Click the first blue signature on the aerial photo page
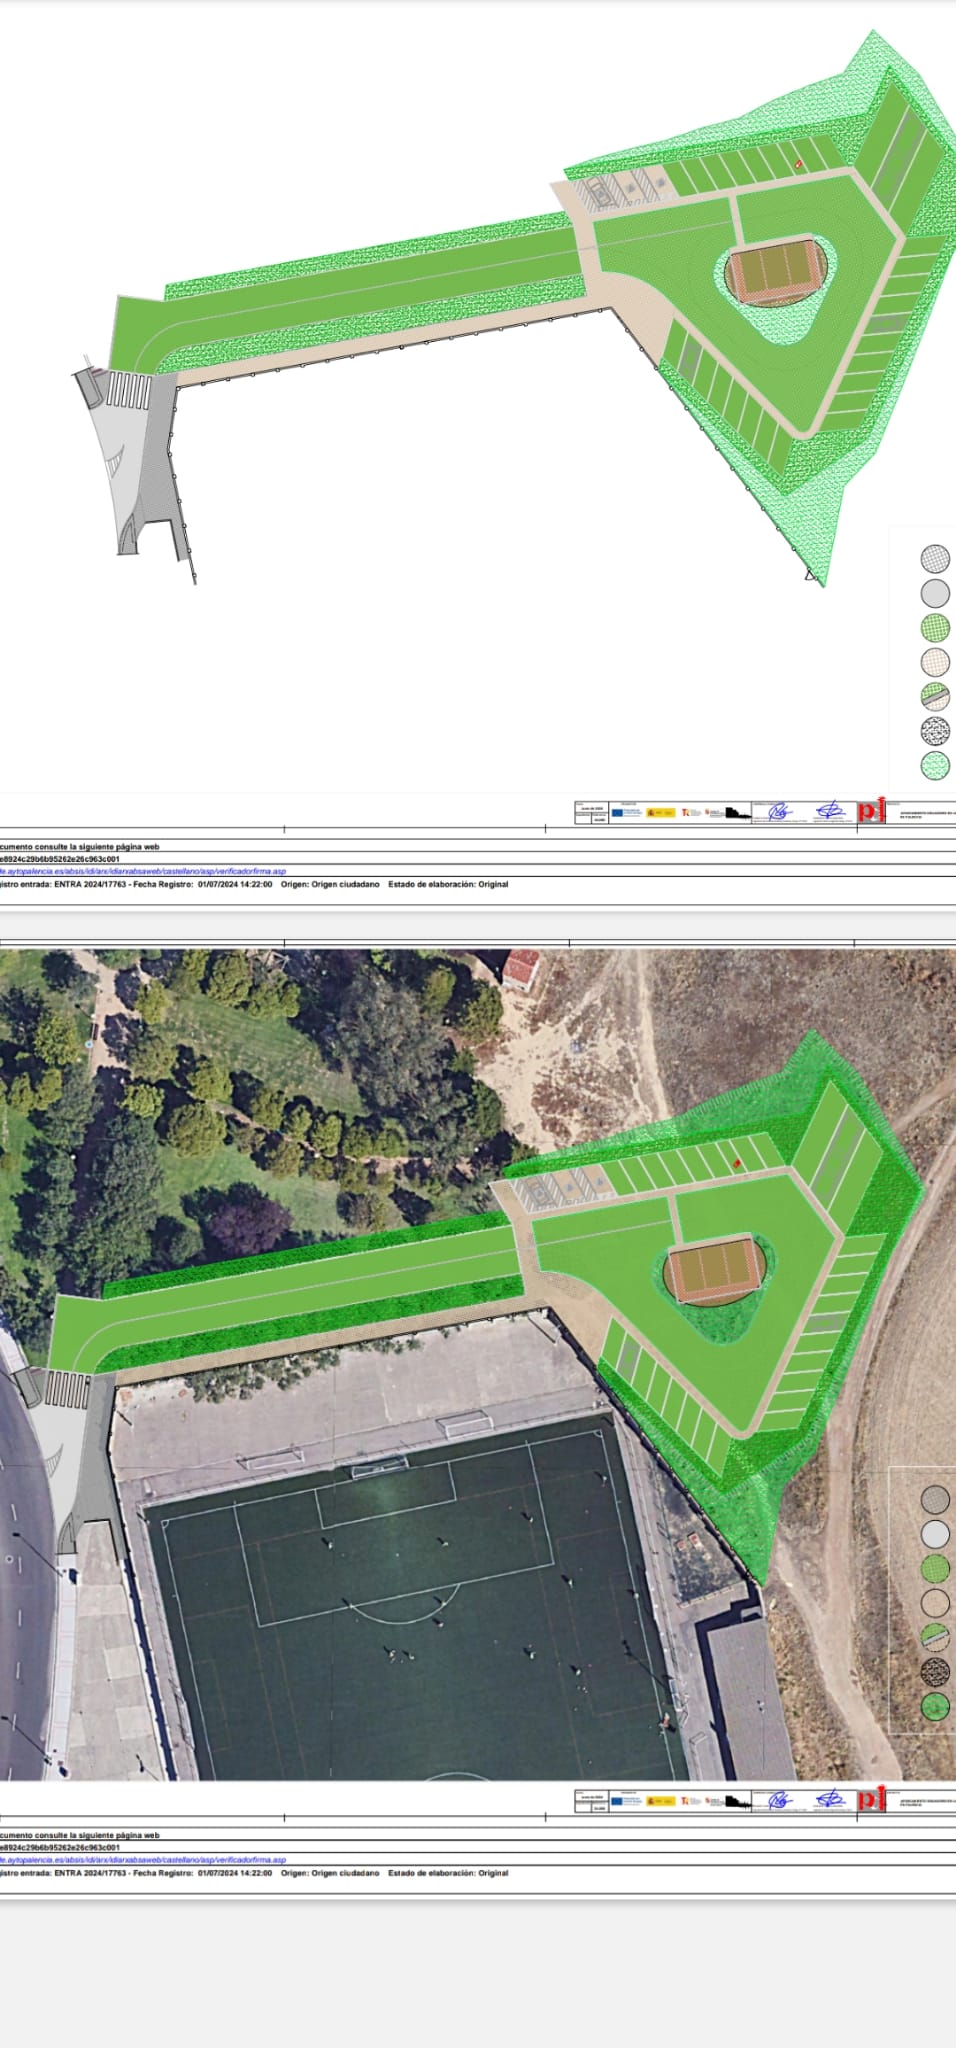This screenshot has height=2048, width=956. 780,1801
